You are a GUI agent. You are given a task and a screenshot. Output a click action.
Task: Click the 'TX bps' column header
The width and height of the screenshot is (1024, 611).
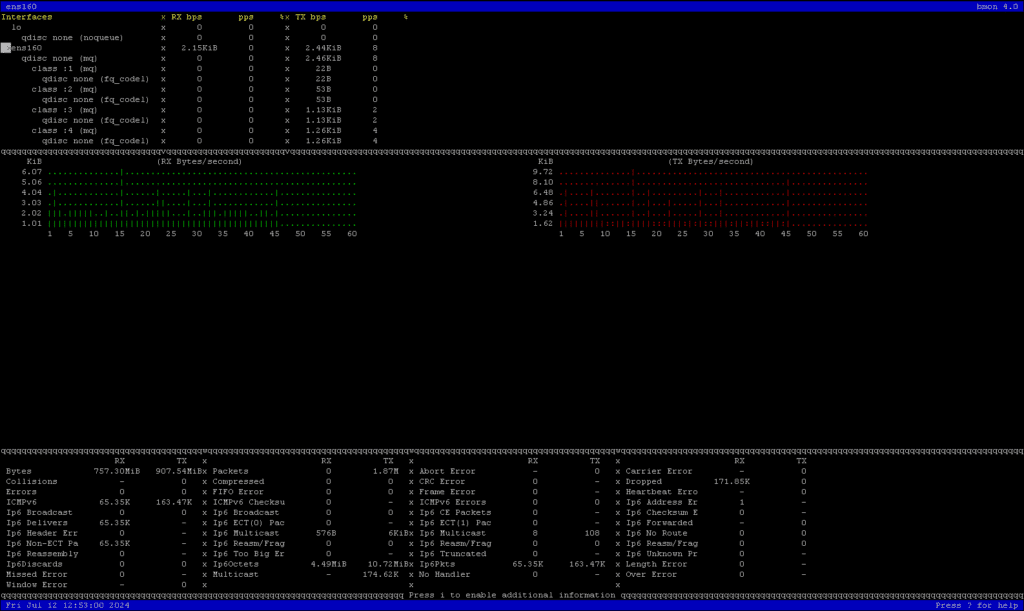[310, 17]
